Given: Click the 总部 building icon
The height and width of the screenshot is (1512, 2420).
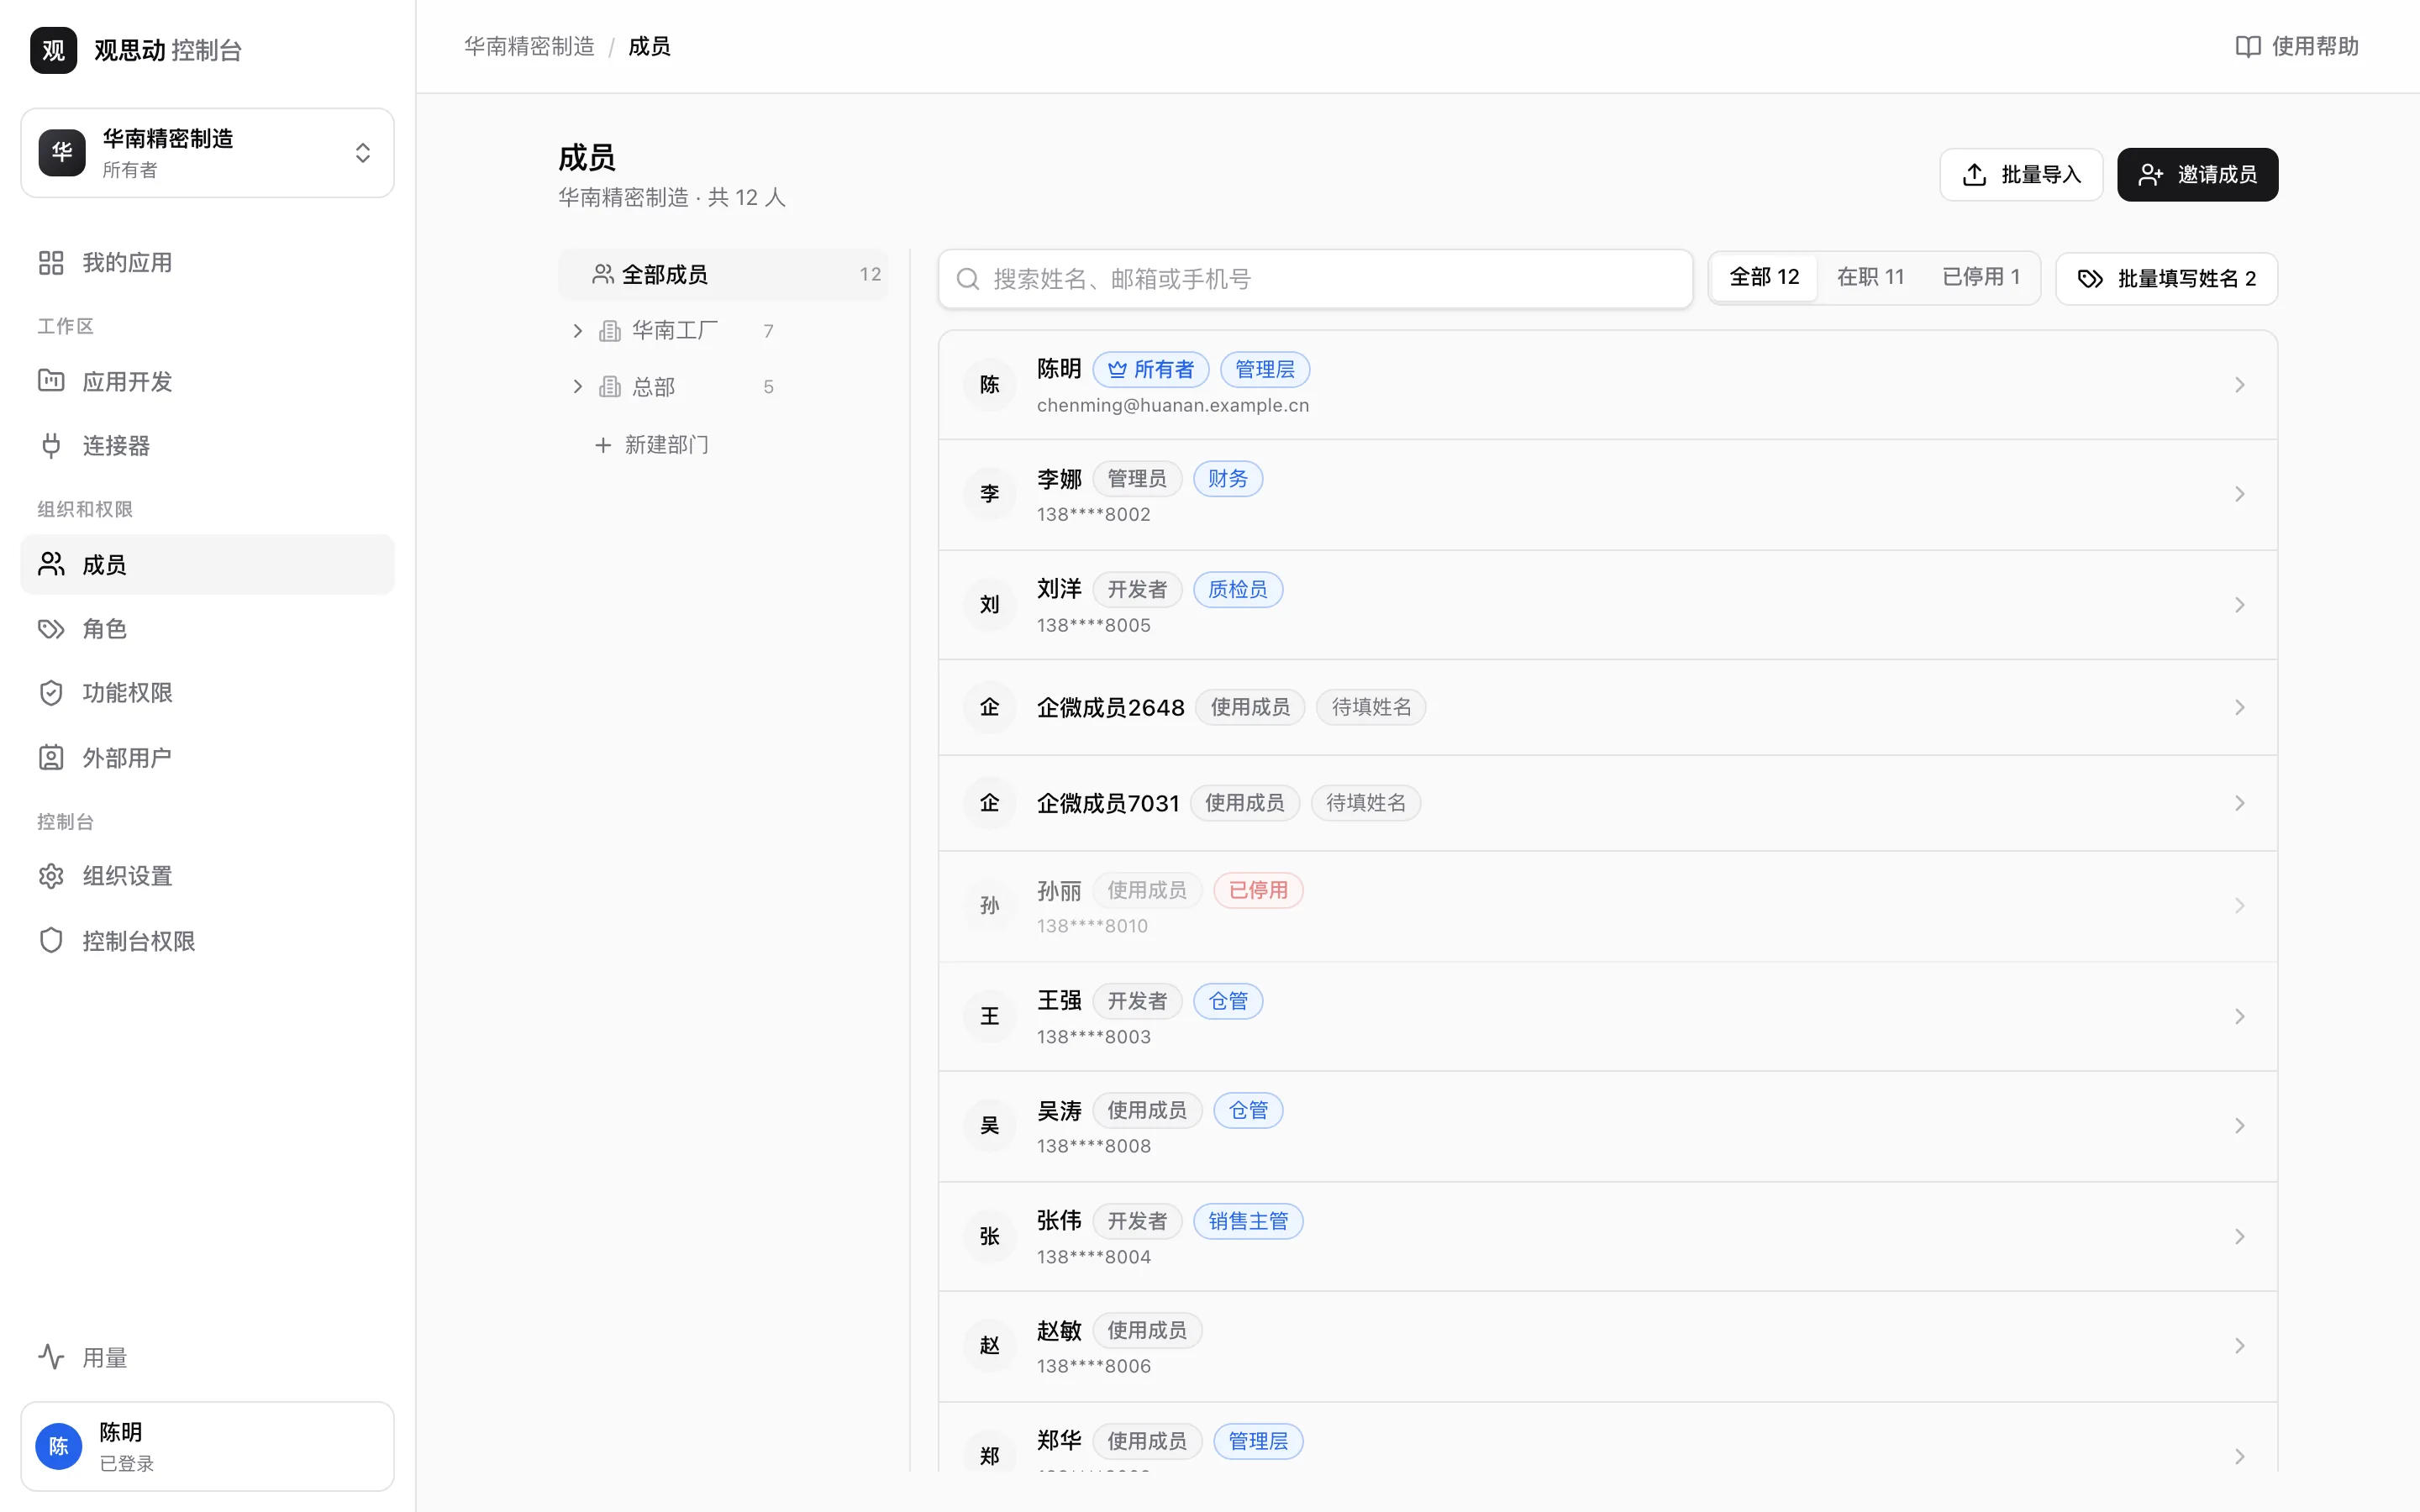Looking at the screenshot, I should tap(609, 387).
